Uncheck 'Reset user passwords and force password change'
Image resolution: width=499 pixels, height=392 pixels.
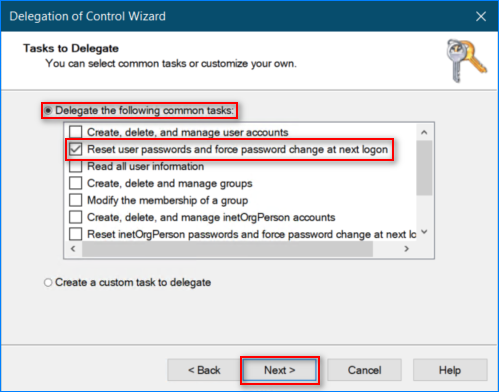pos(76,149)
